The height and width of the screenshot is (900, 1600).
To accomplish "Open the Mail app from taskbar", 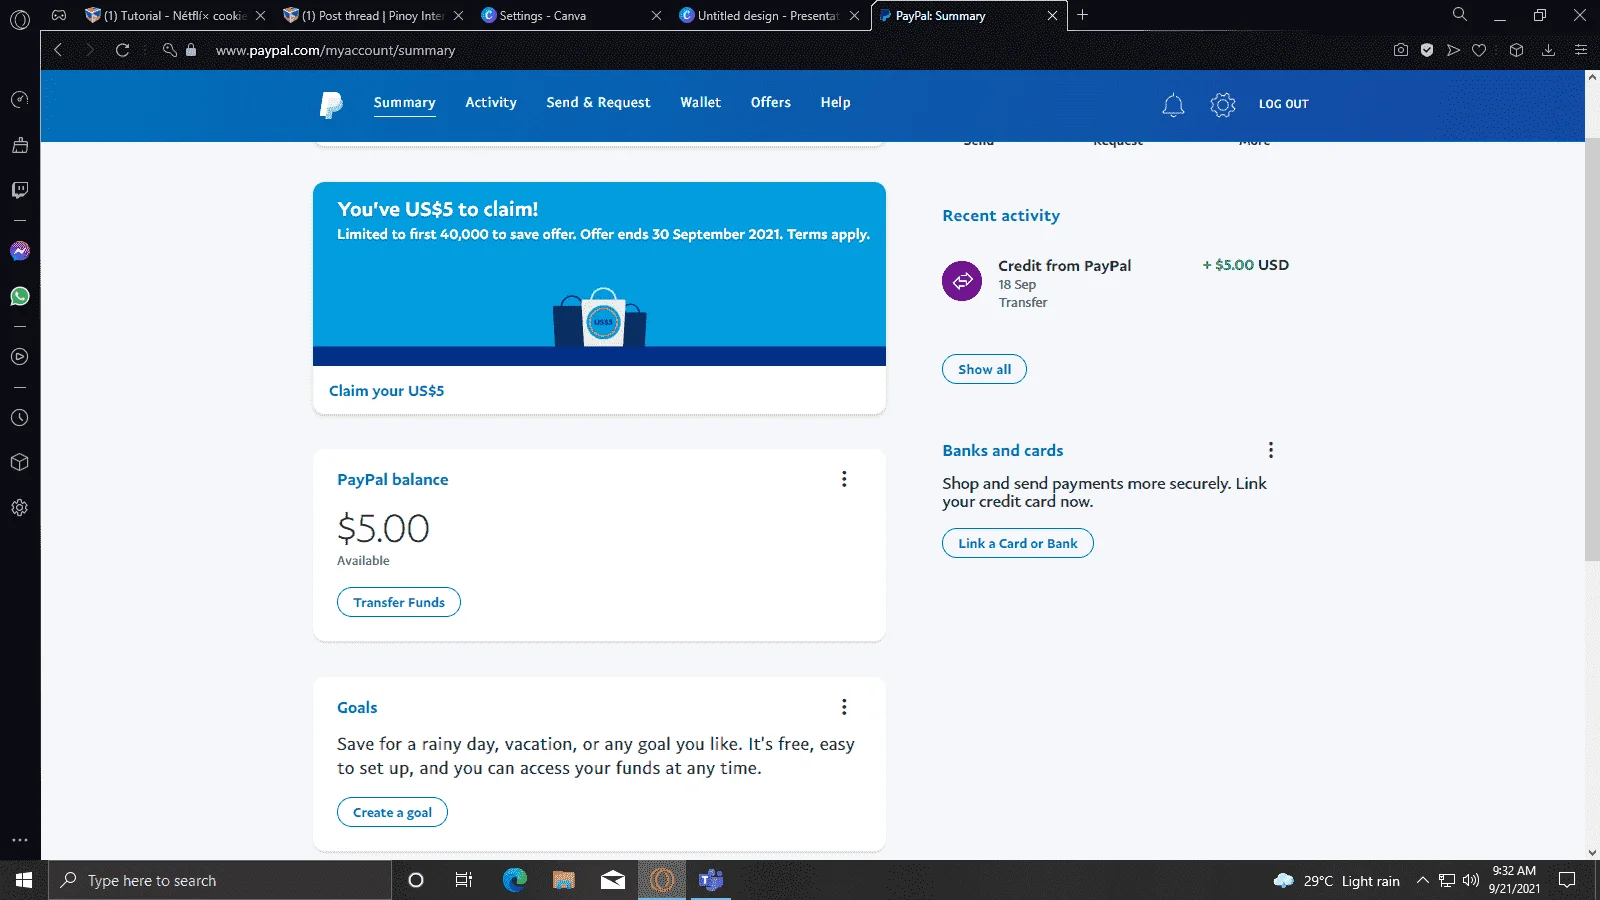I will (613, 881).
